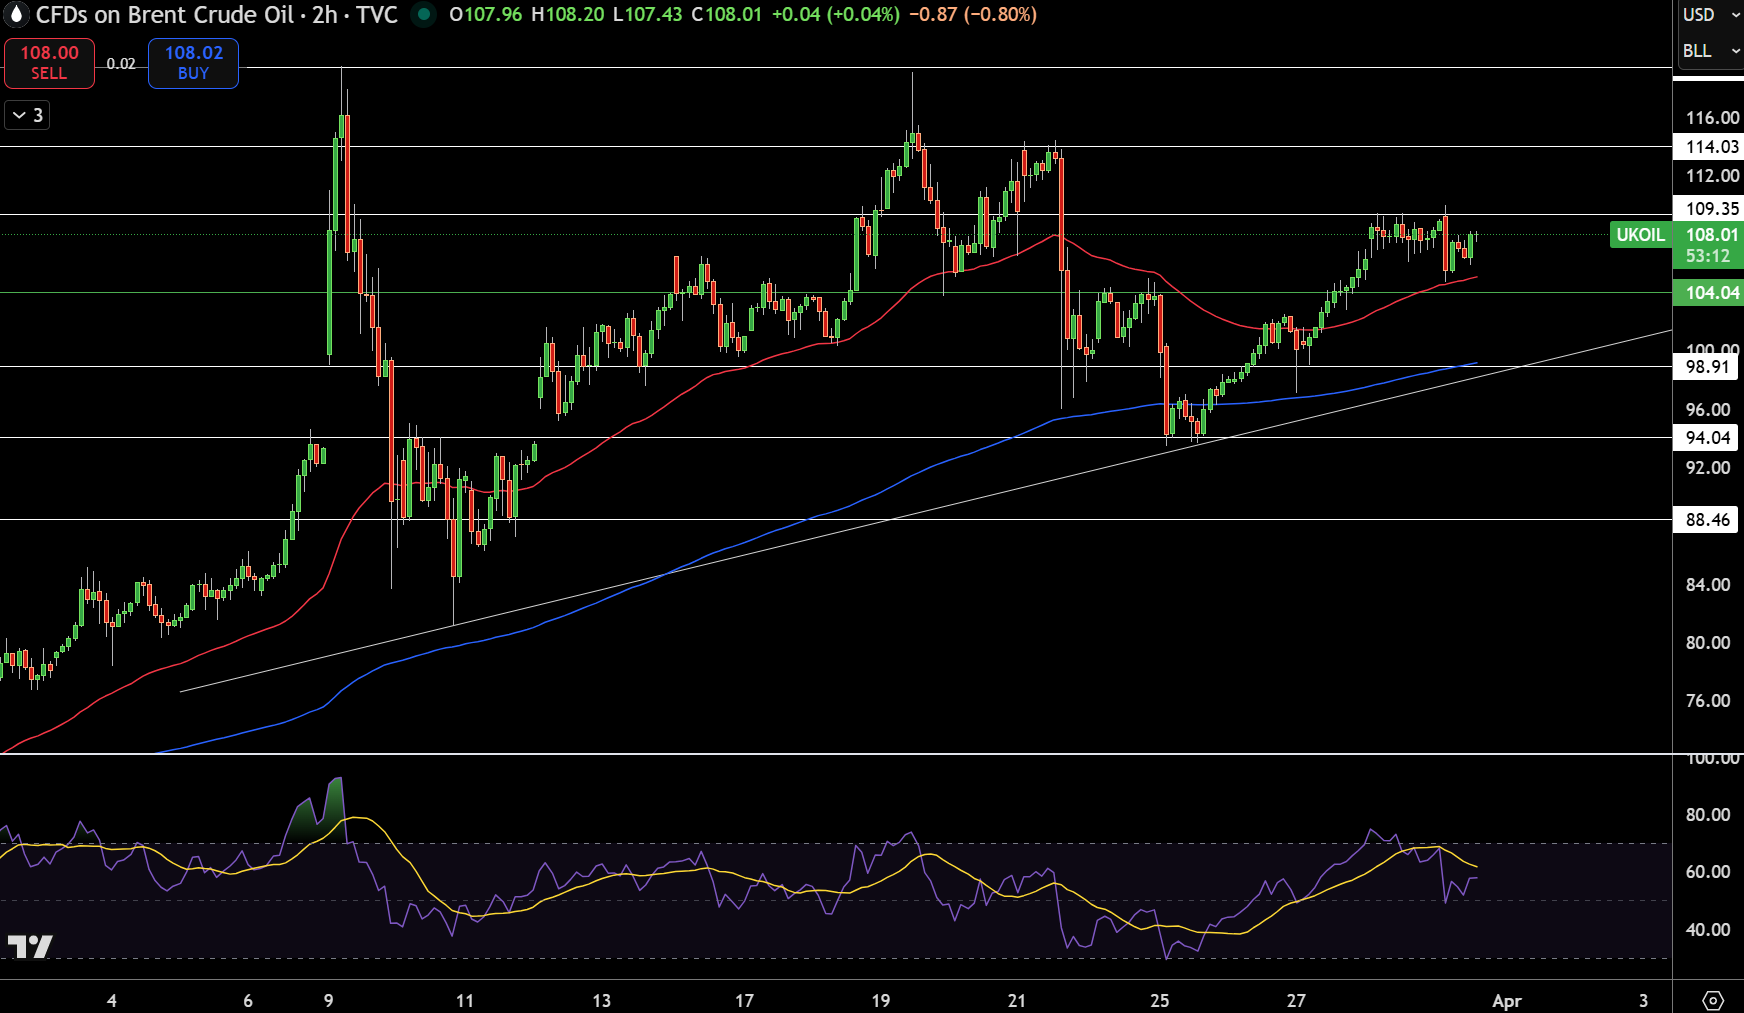Click the '13' date on time axis
Image resolution: width=1744 pixels, height=1013 pixels.
click(601, 1001)
